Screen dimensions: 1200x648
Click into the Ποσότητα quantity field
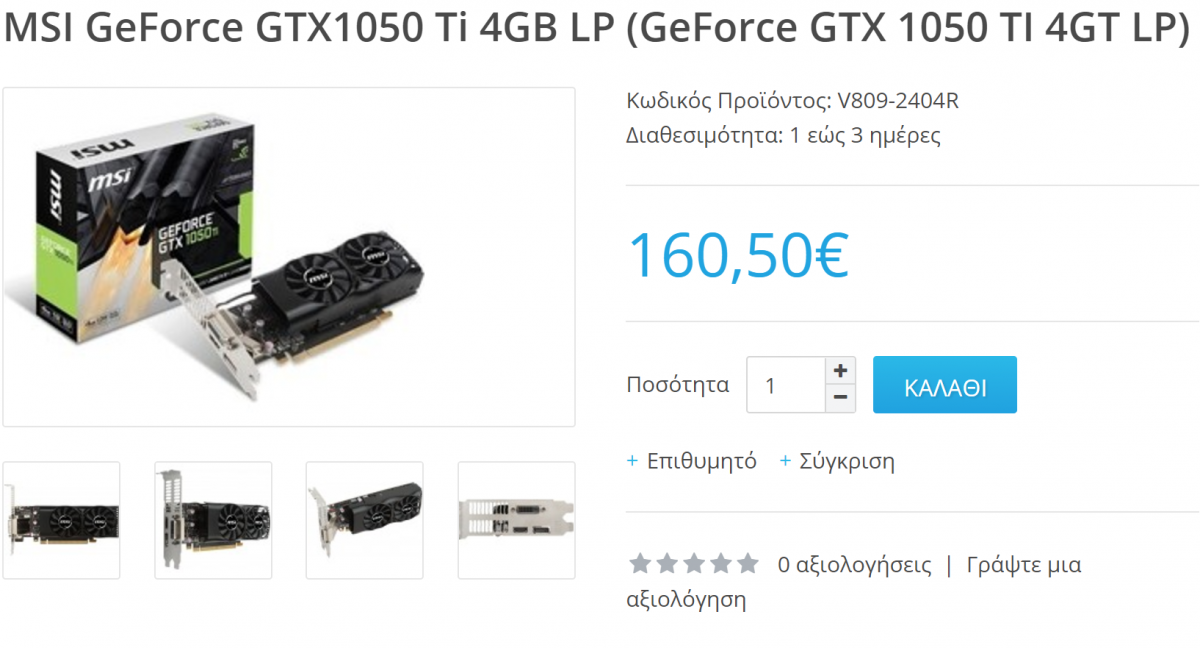(786, 385)
